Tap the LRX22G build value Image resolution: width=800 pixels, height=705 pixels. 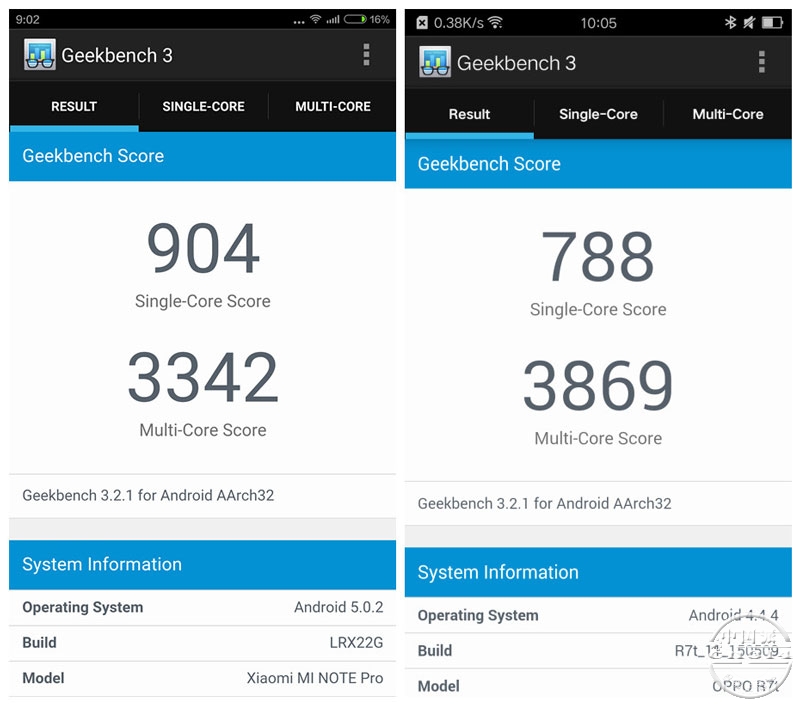(x=356, y=642)
